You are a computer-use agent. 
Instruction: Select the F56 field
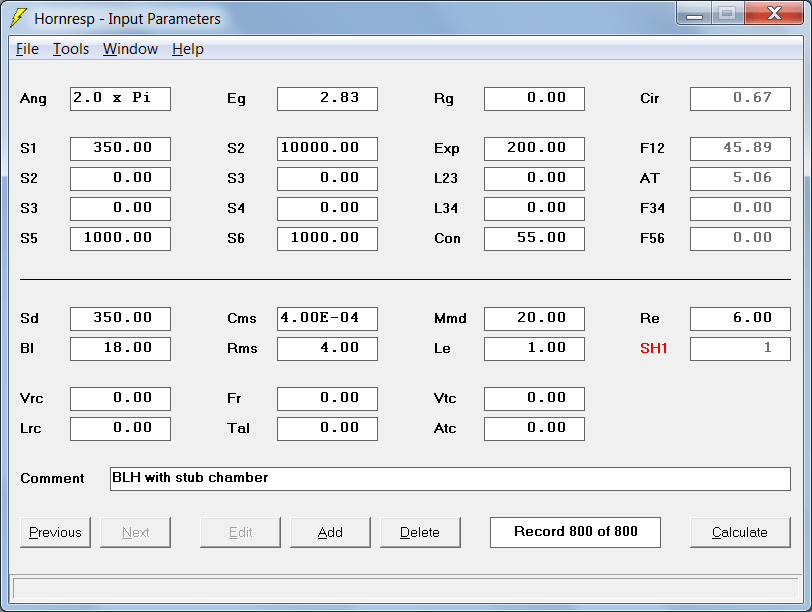741,239
